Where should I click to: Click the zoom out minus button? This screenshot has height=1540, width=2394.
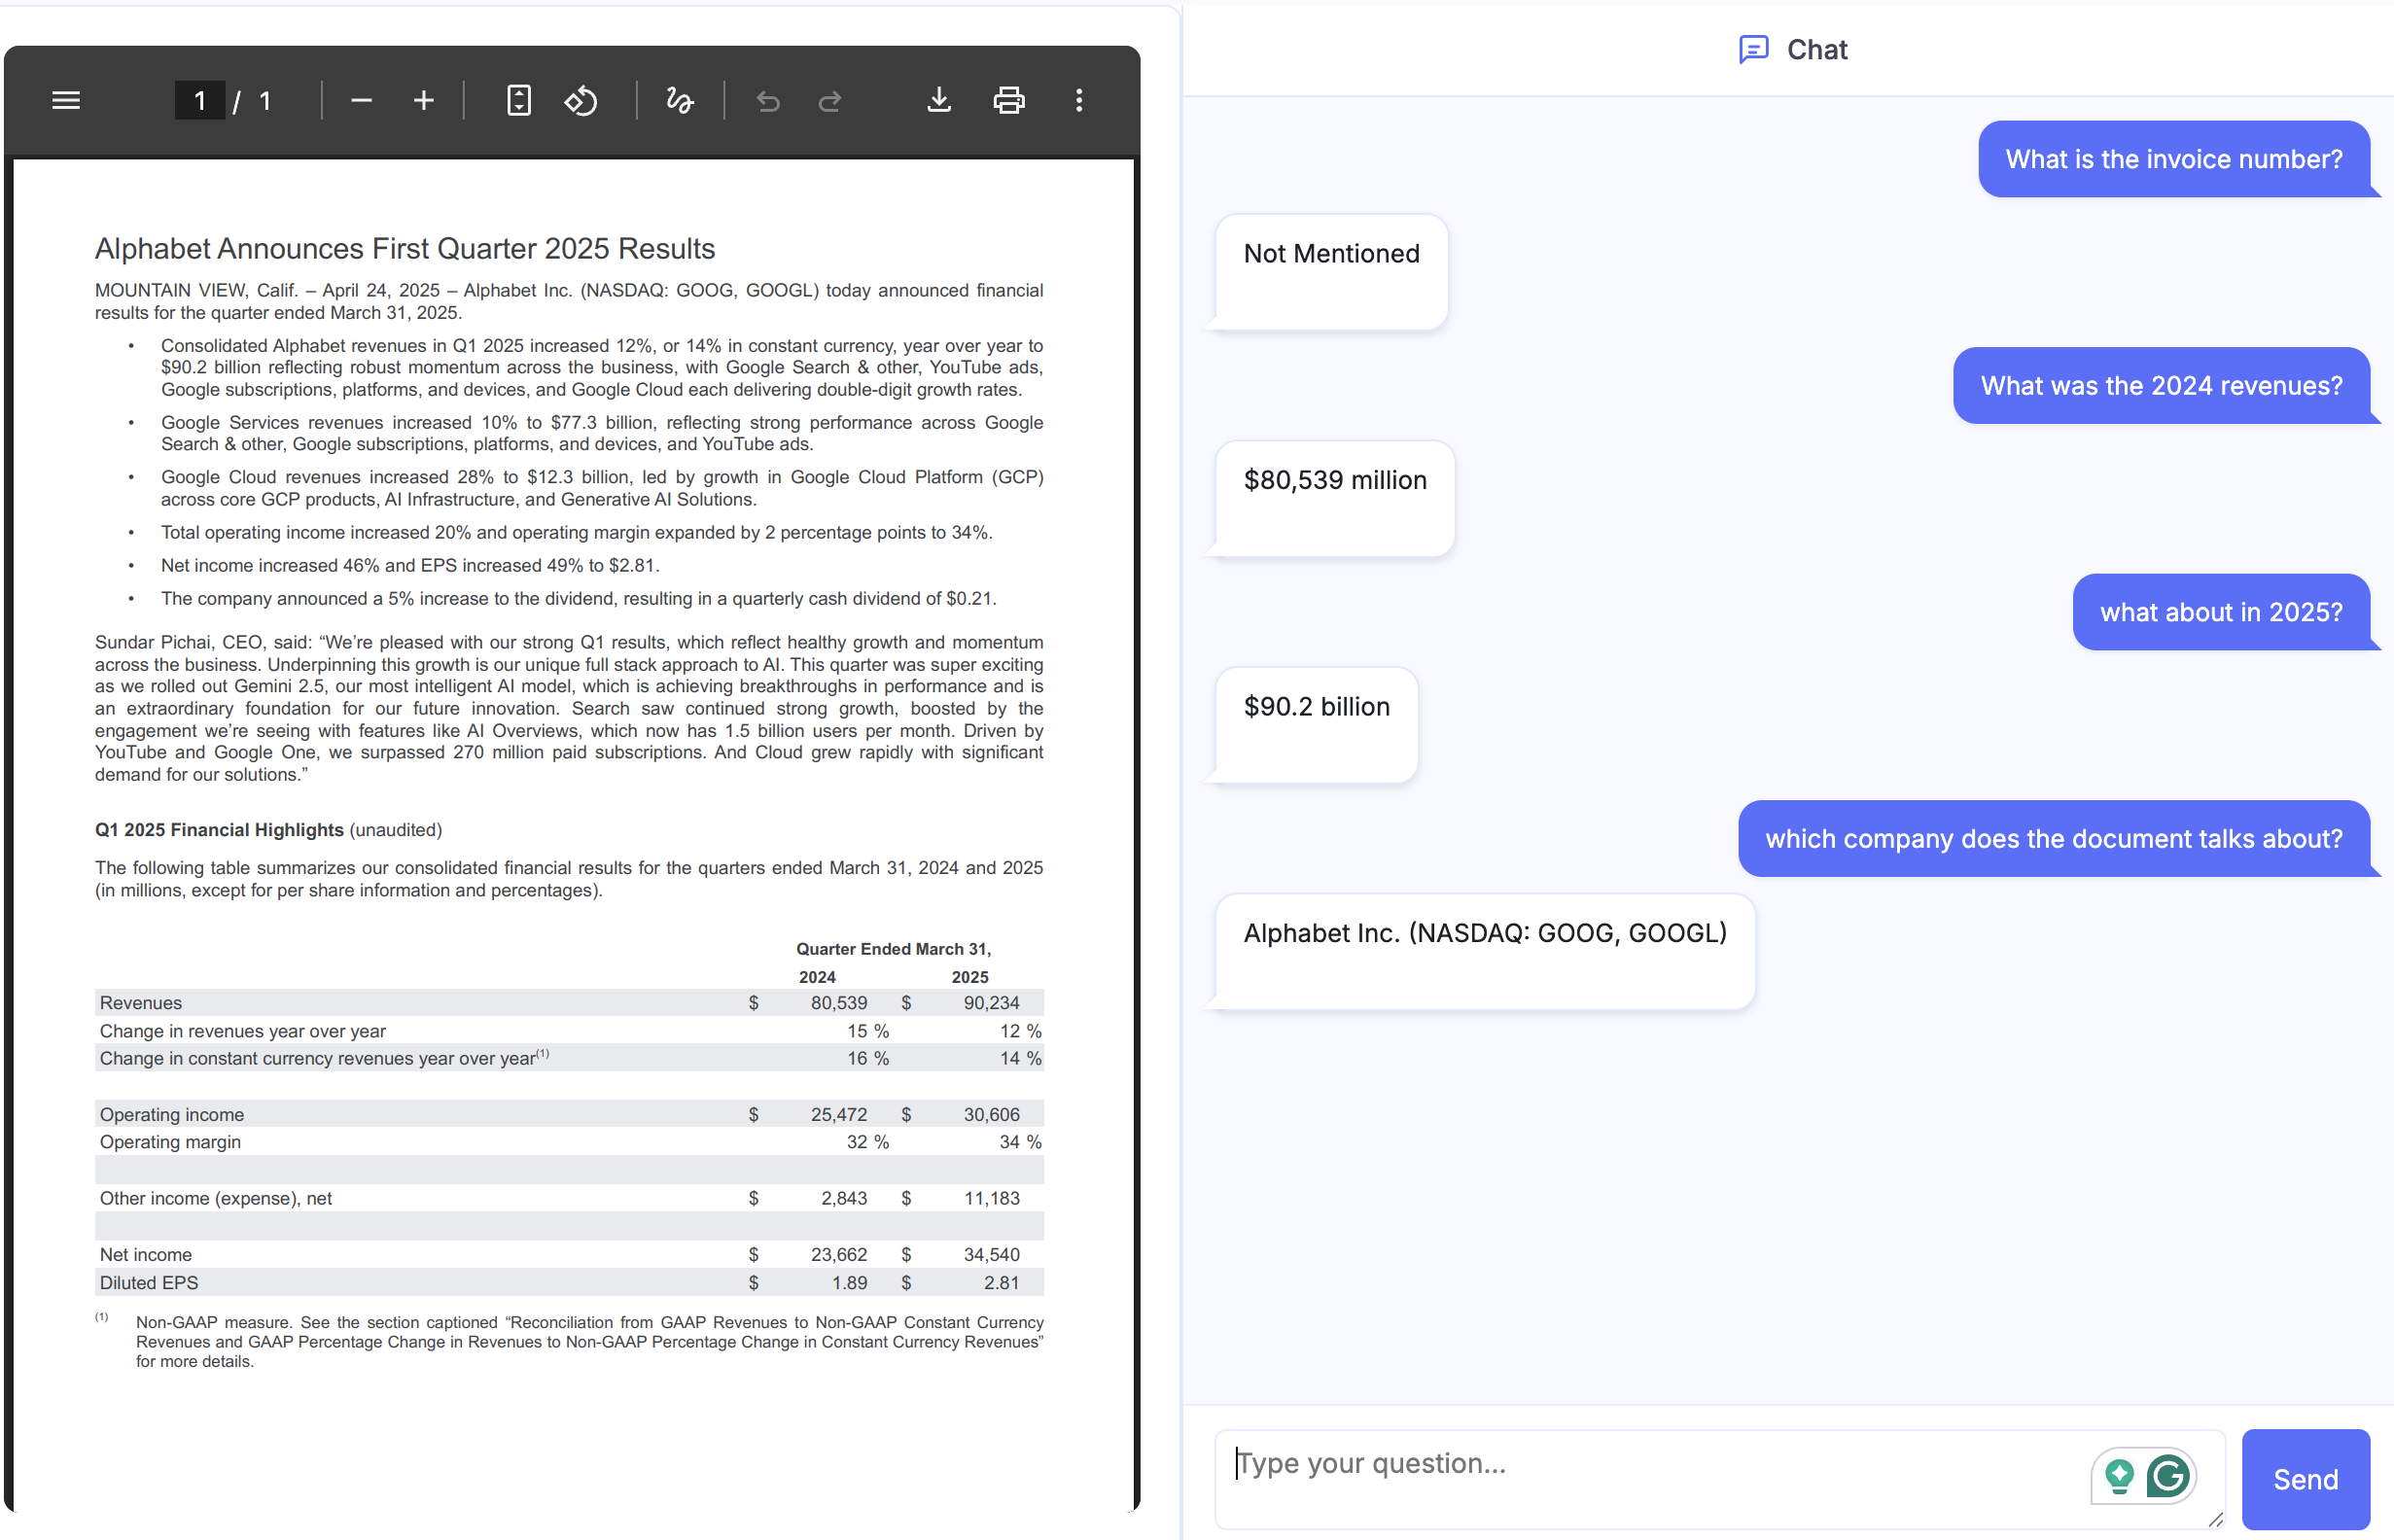click(361, 100)
